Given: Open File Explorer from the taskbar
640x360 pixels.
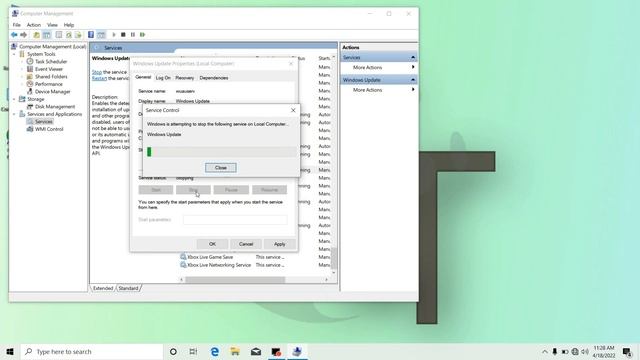Looking at the screenshot, I should (x=235, y=351).
